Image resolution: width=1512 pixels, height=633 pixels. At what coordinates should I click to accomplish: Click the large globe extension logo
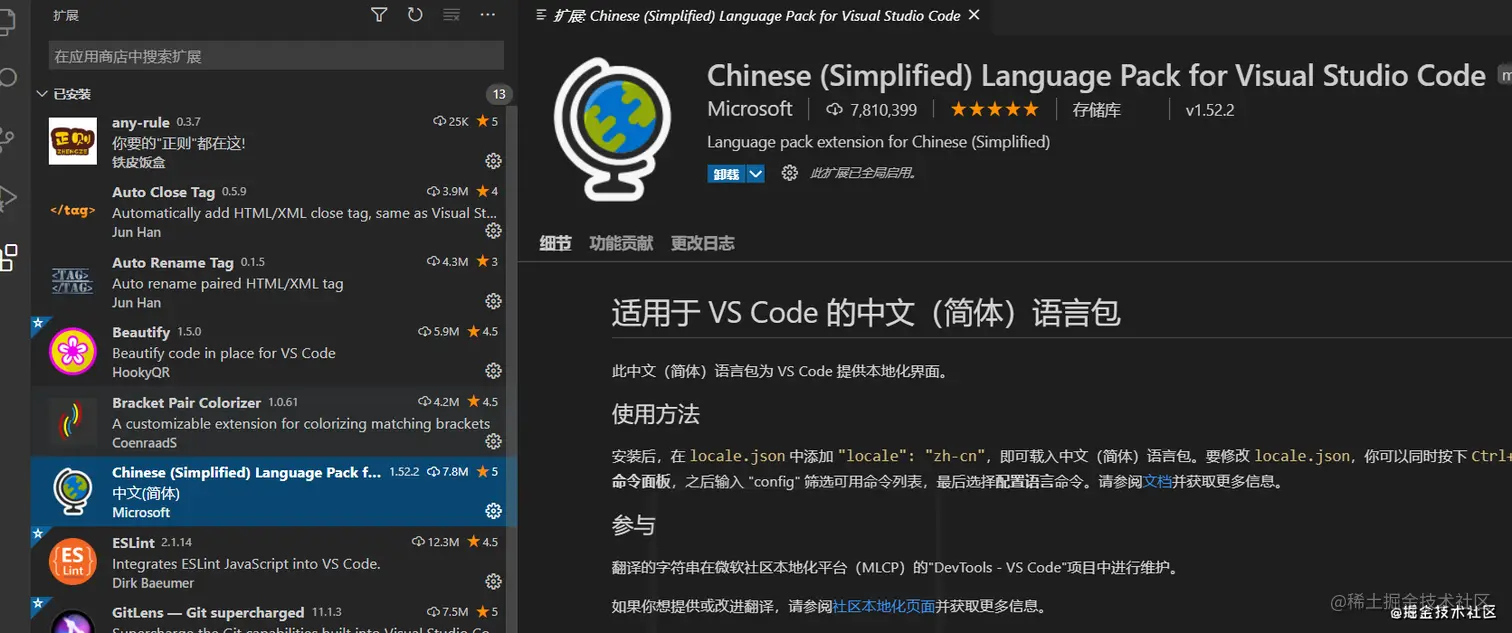tap(612, 129)
